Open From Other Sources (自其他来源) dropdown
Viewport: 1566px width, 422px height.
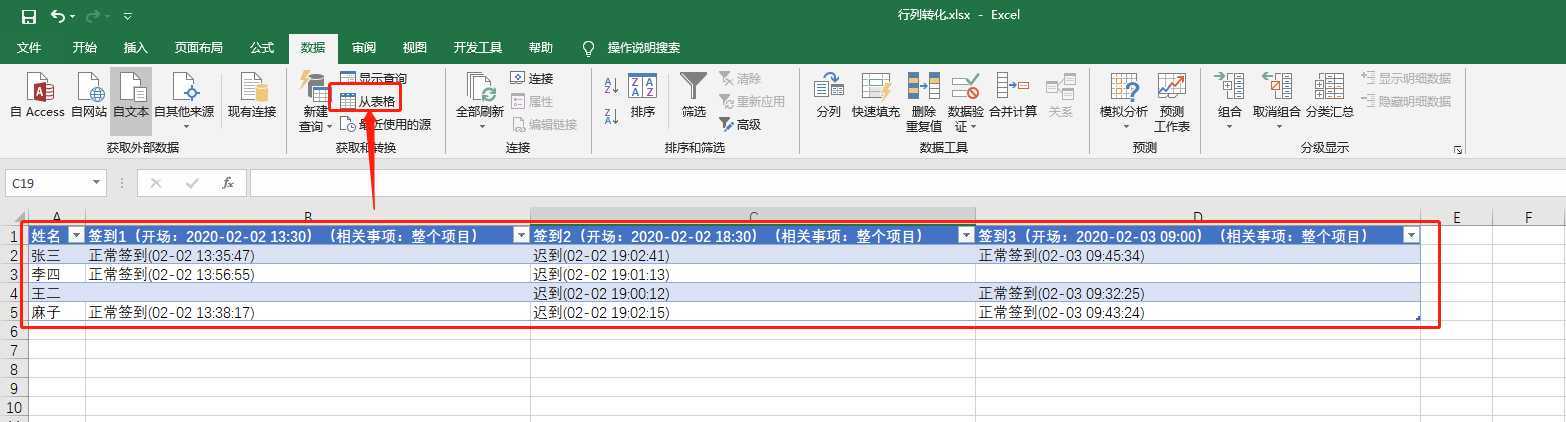[184, 101]
